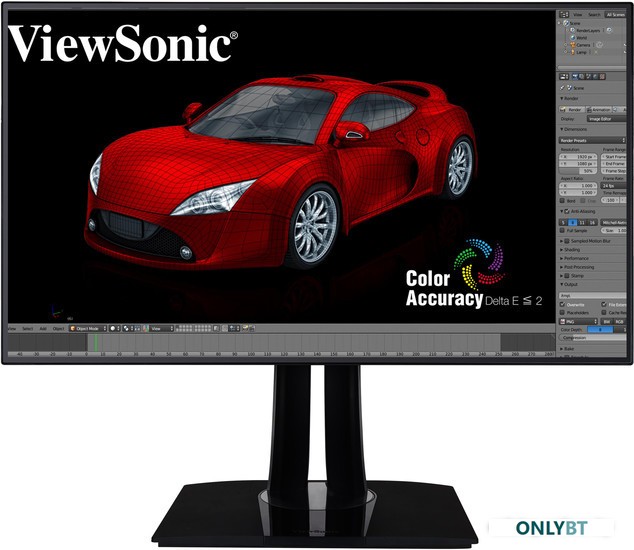Switch to the Render Layers properties icon
Screen dimensions: 634x550
[581, 76]
